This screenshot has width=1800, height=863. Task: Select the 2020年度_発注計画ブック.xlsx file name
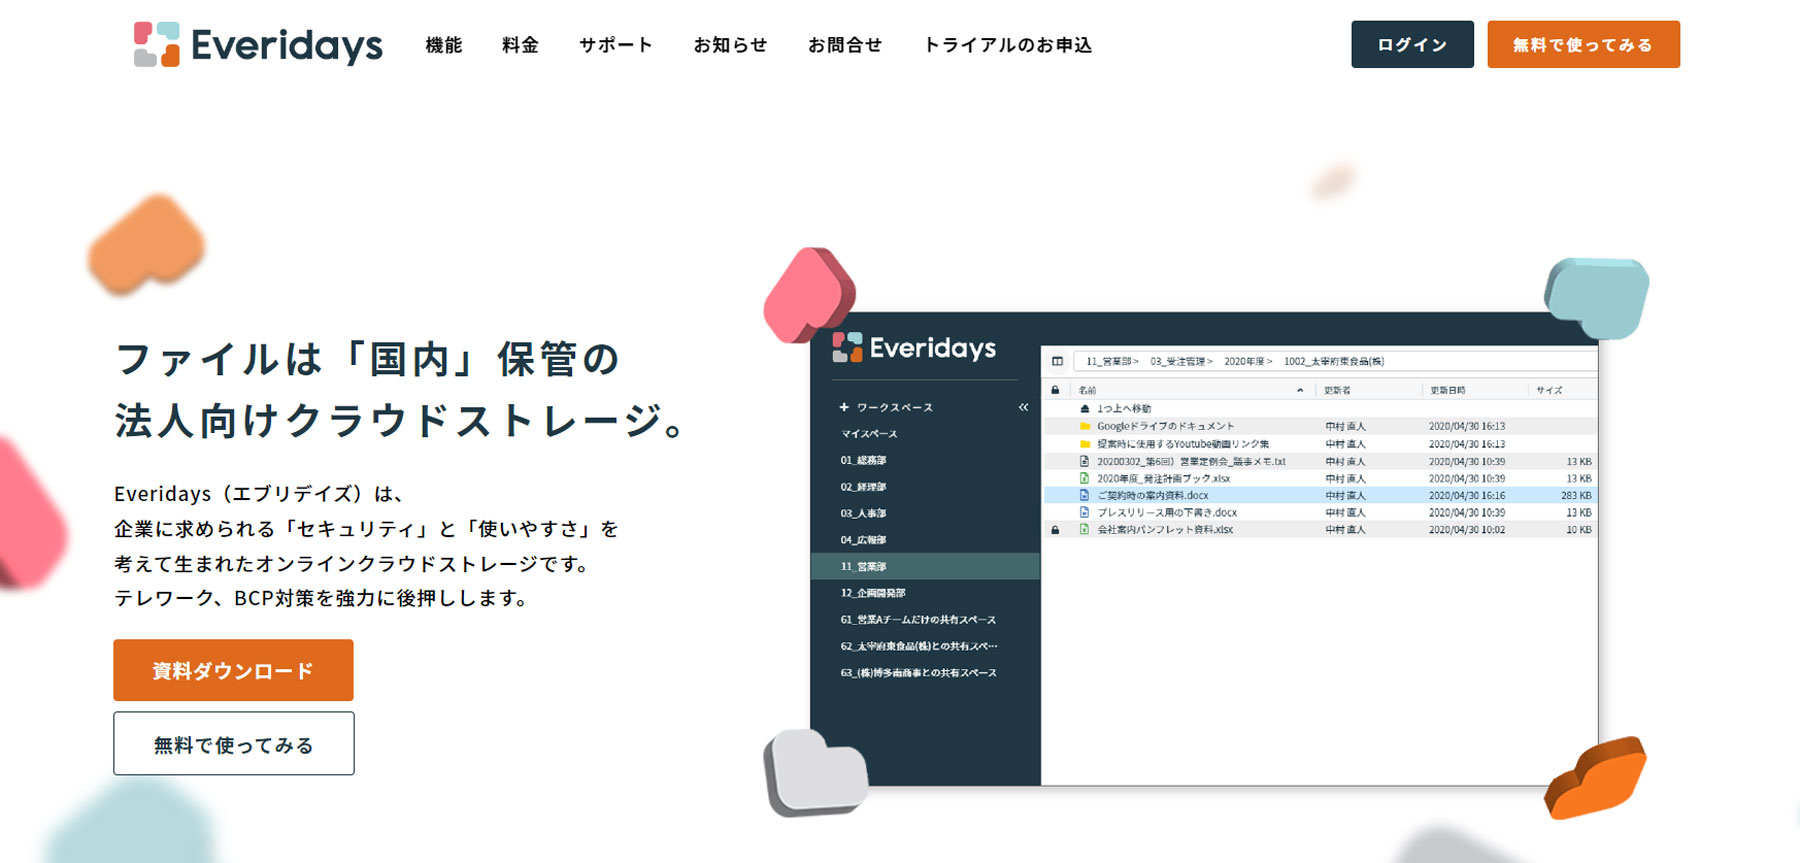coord(1163,479)
